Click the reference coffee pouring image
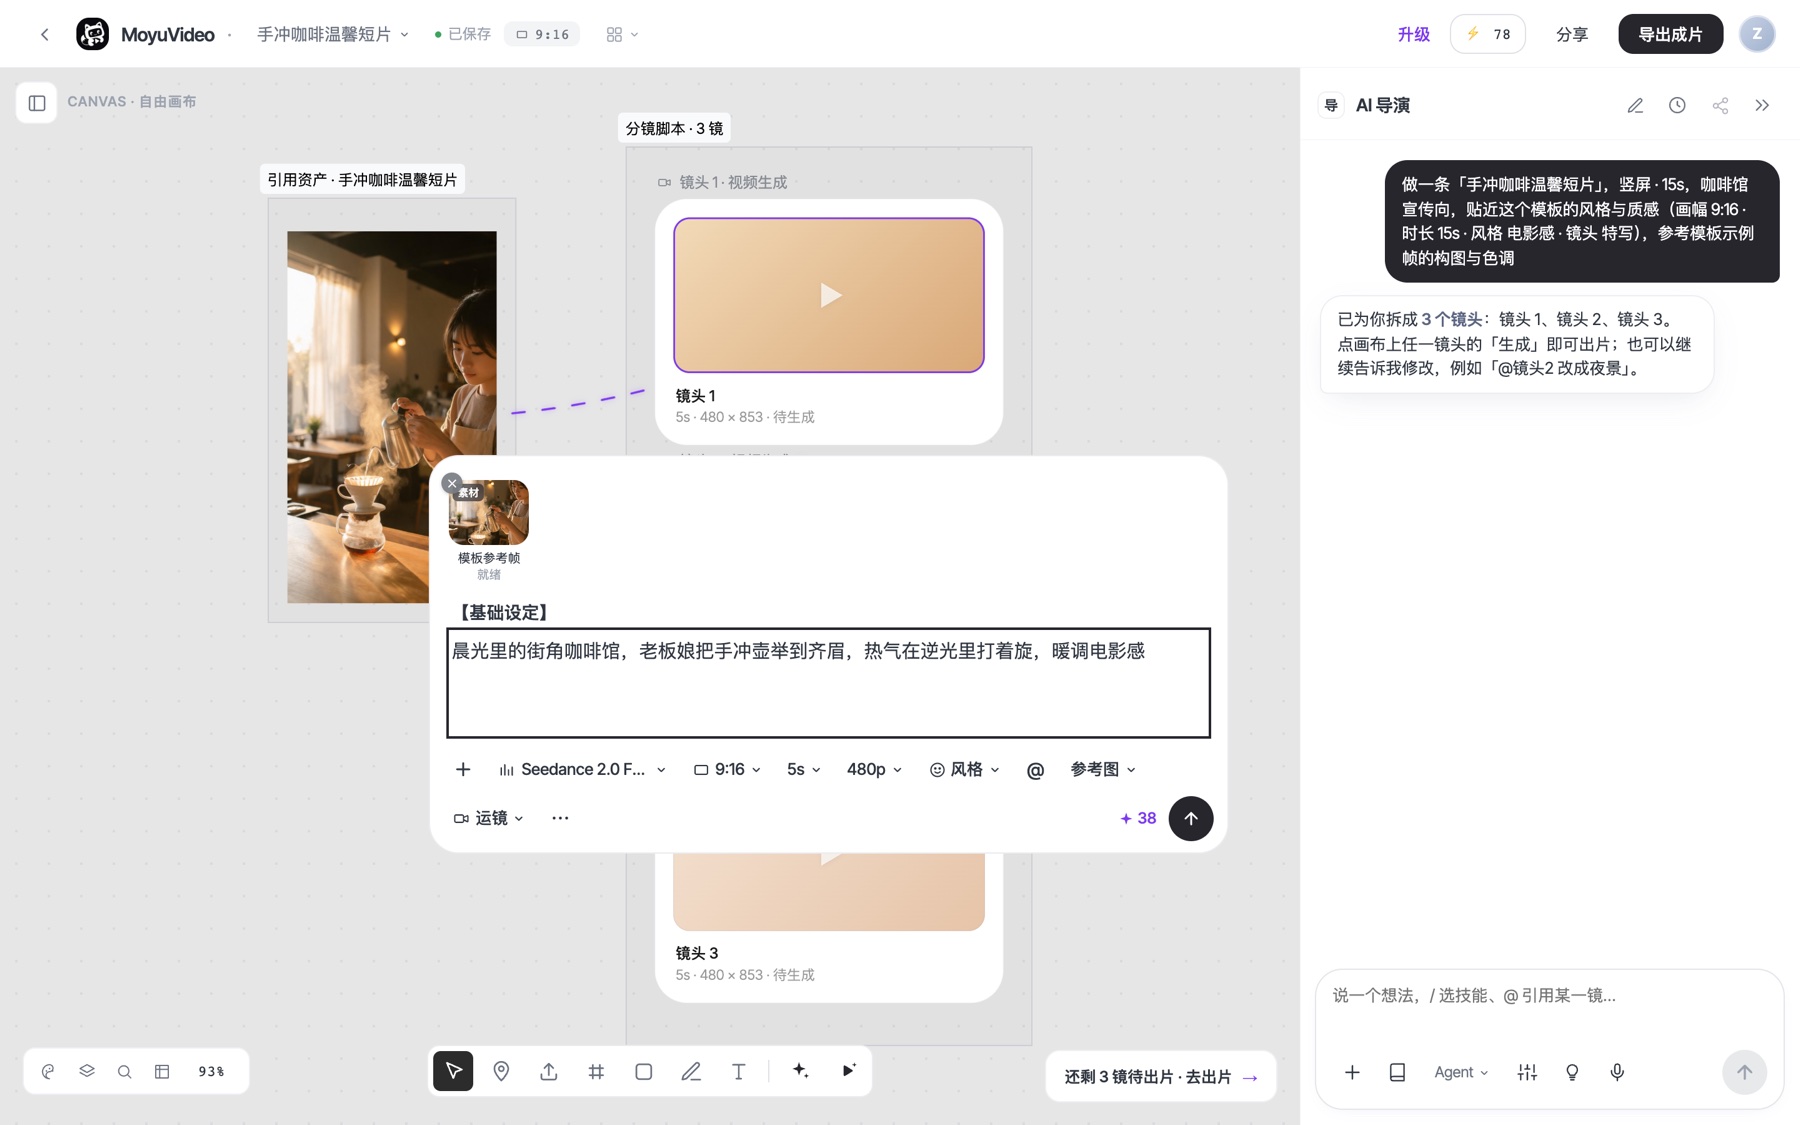Viewport: 1800px width, 1125px height. click(391, 416)
